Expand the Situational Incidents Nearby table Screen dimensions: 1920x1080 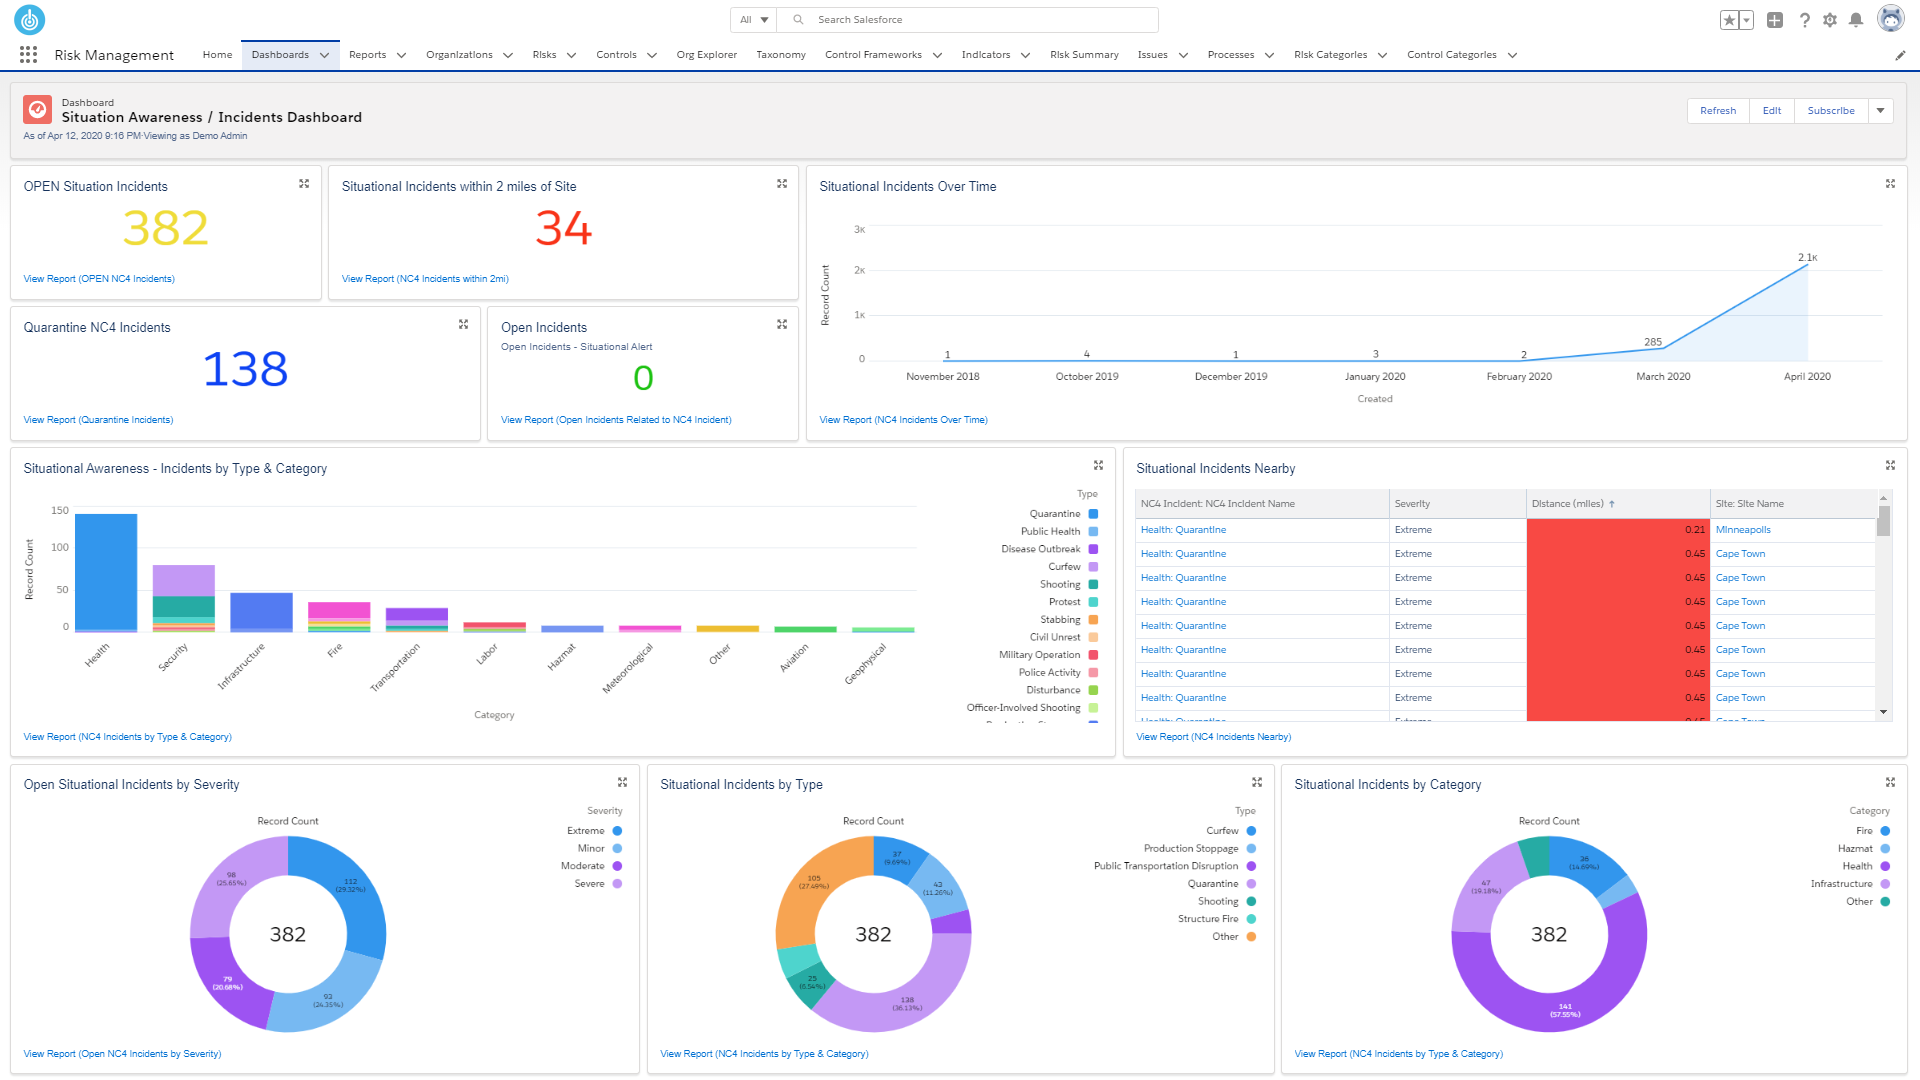pos(1890,465)
